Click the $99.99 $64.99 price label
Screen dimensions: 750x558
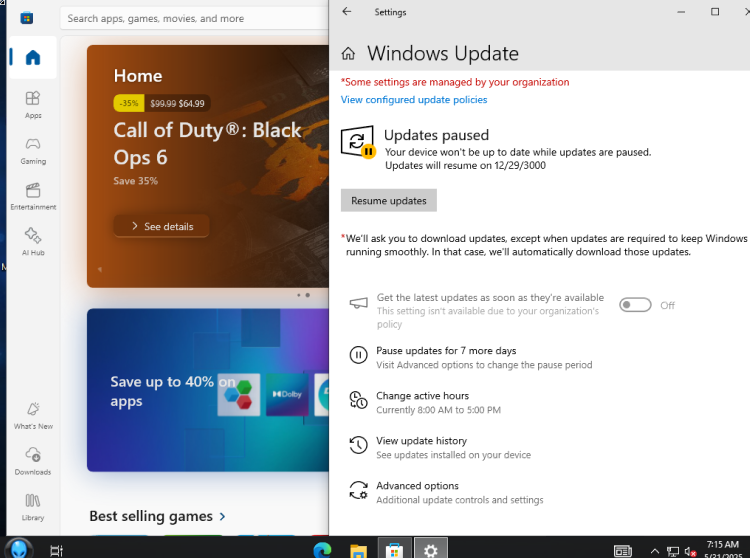(177, 103)
